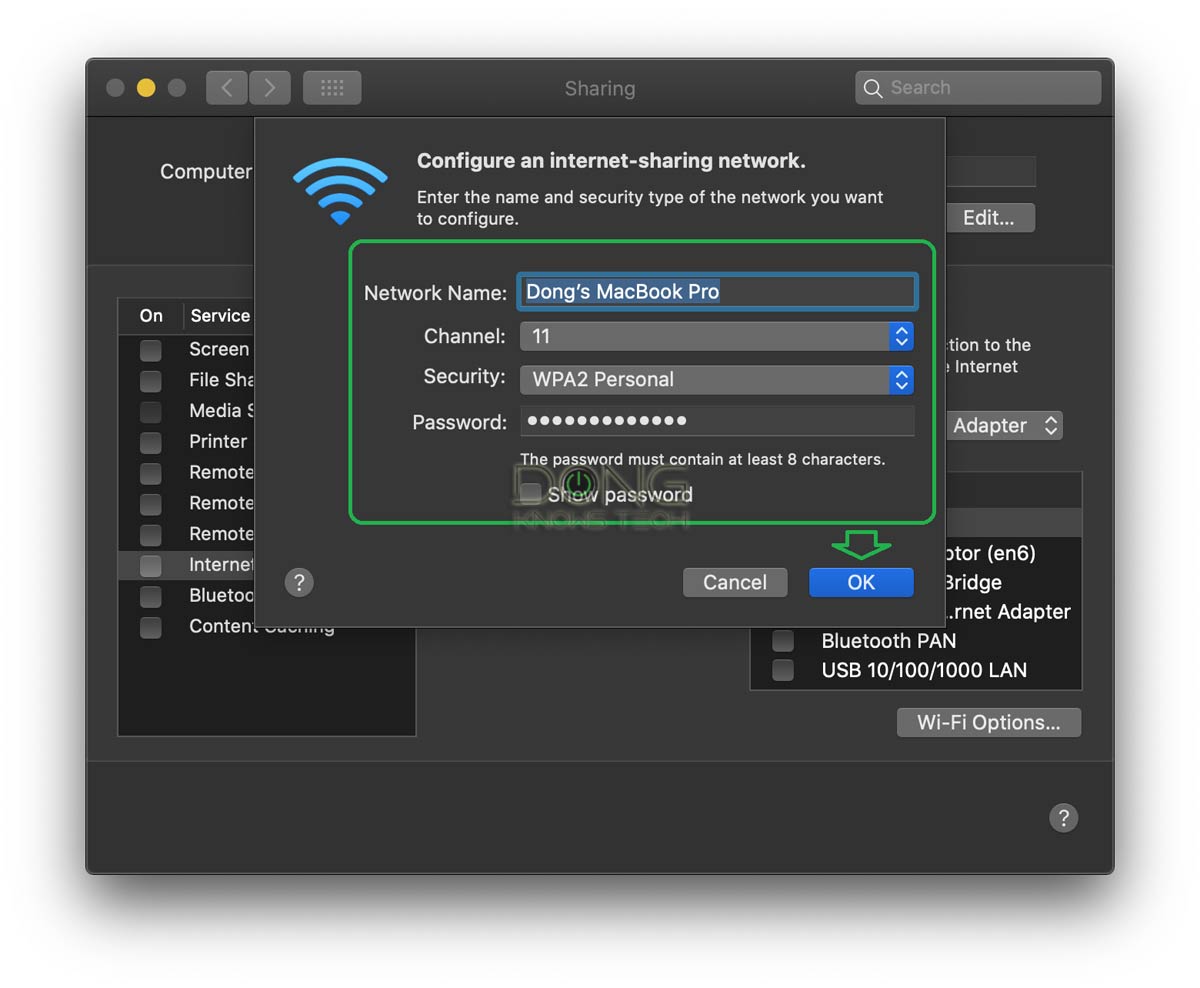Open the Security dropdown showing WPA2 Personal
This screenshot has width=1200, height=988.
tap(717, 379)
